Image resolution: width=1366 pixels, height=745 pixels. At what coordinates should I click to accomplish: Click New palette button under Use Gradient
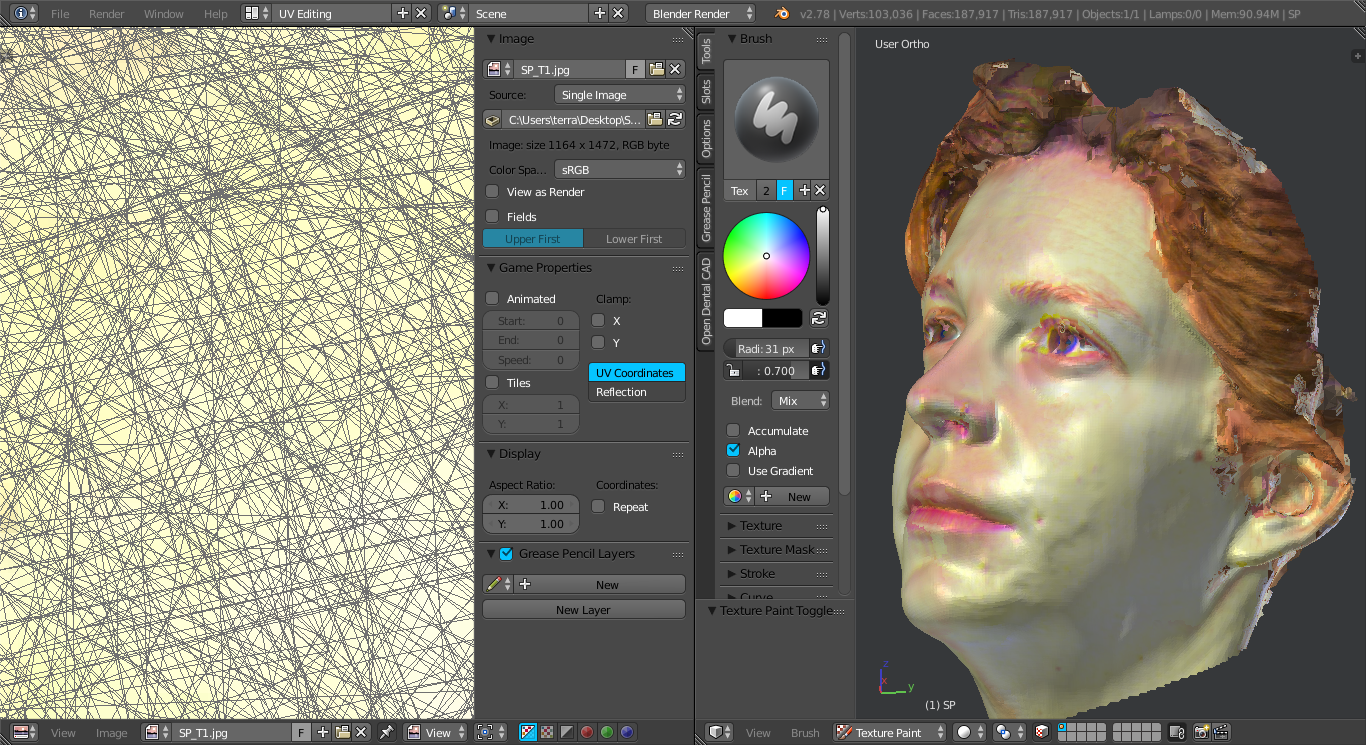point(793,496)
